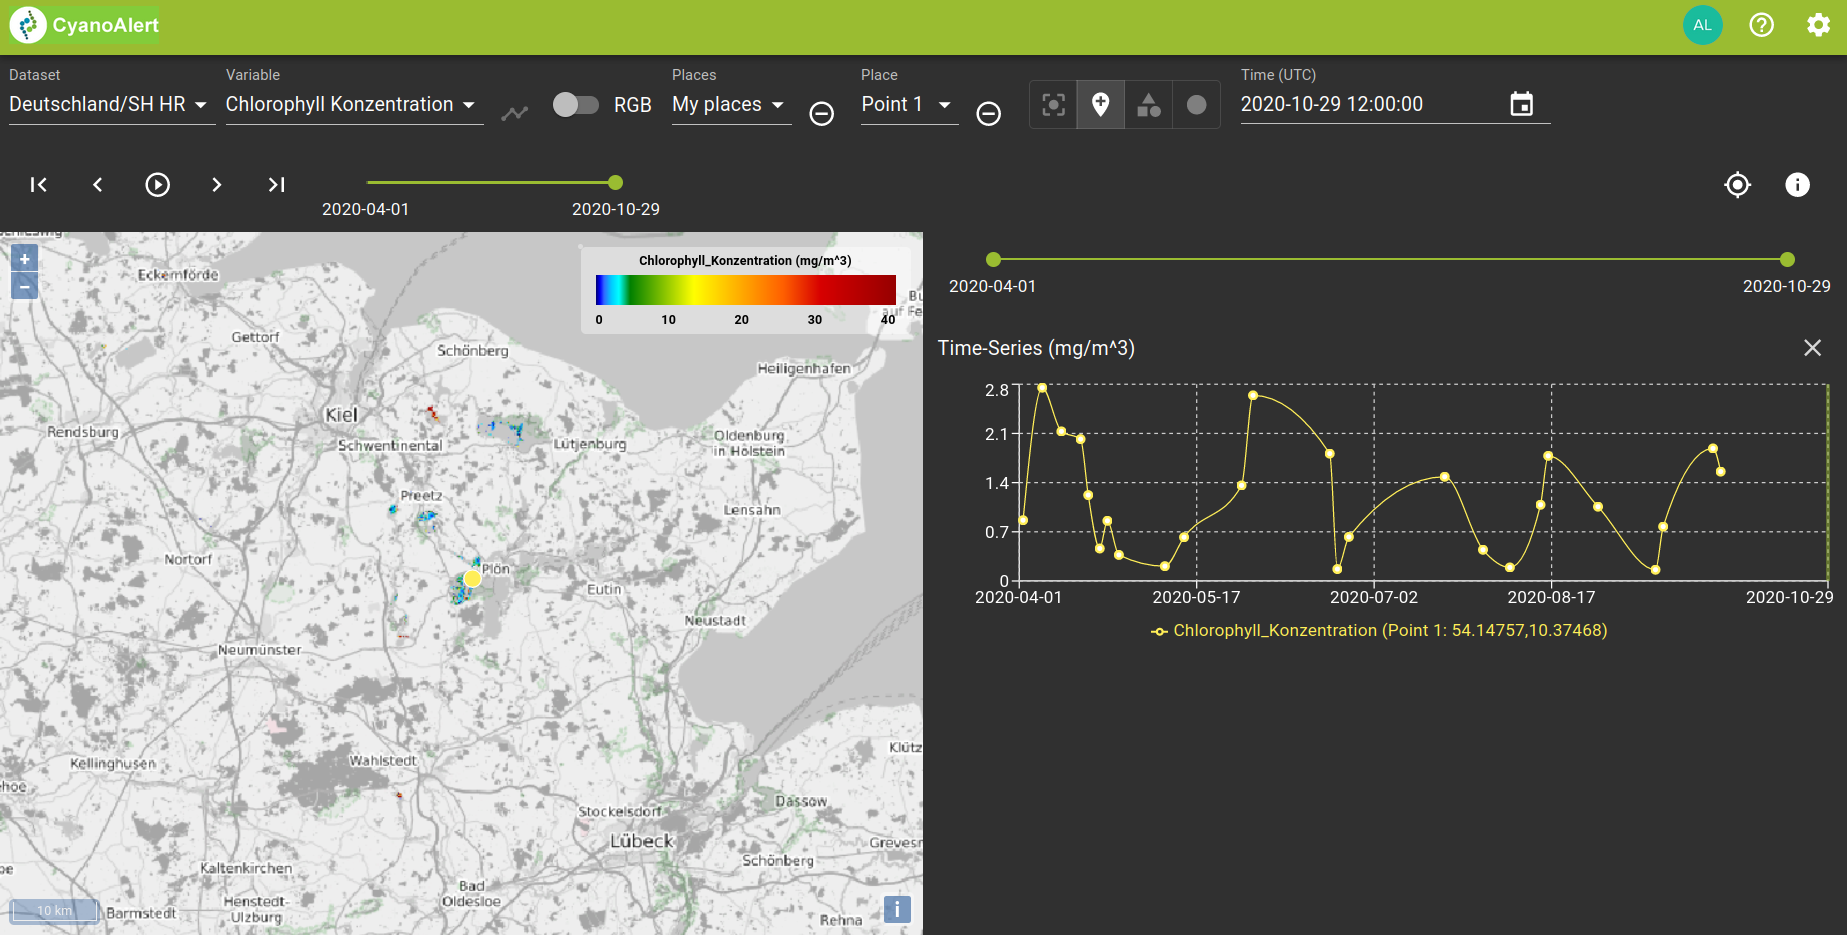Viewport: 1847px width, 935px height.
Task: Close the Time-Series panel
Action: (1812, 348)
